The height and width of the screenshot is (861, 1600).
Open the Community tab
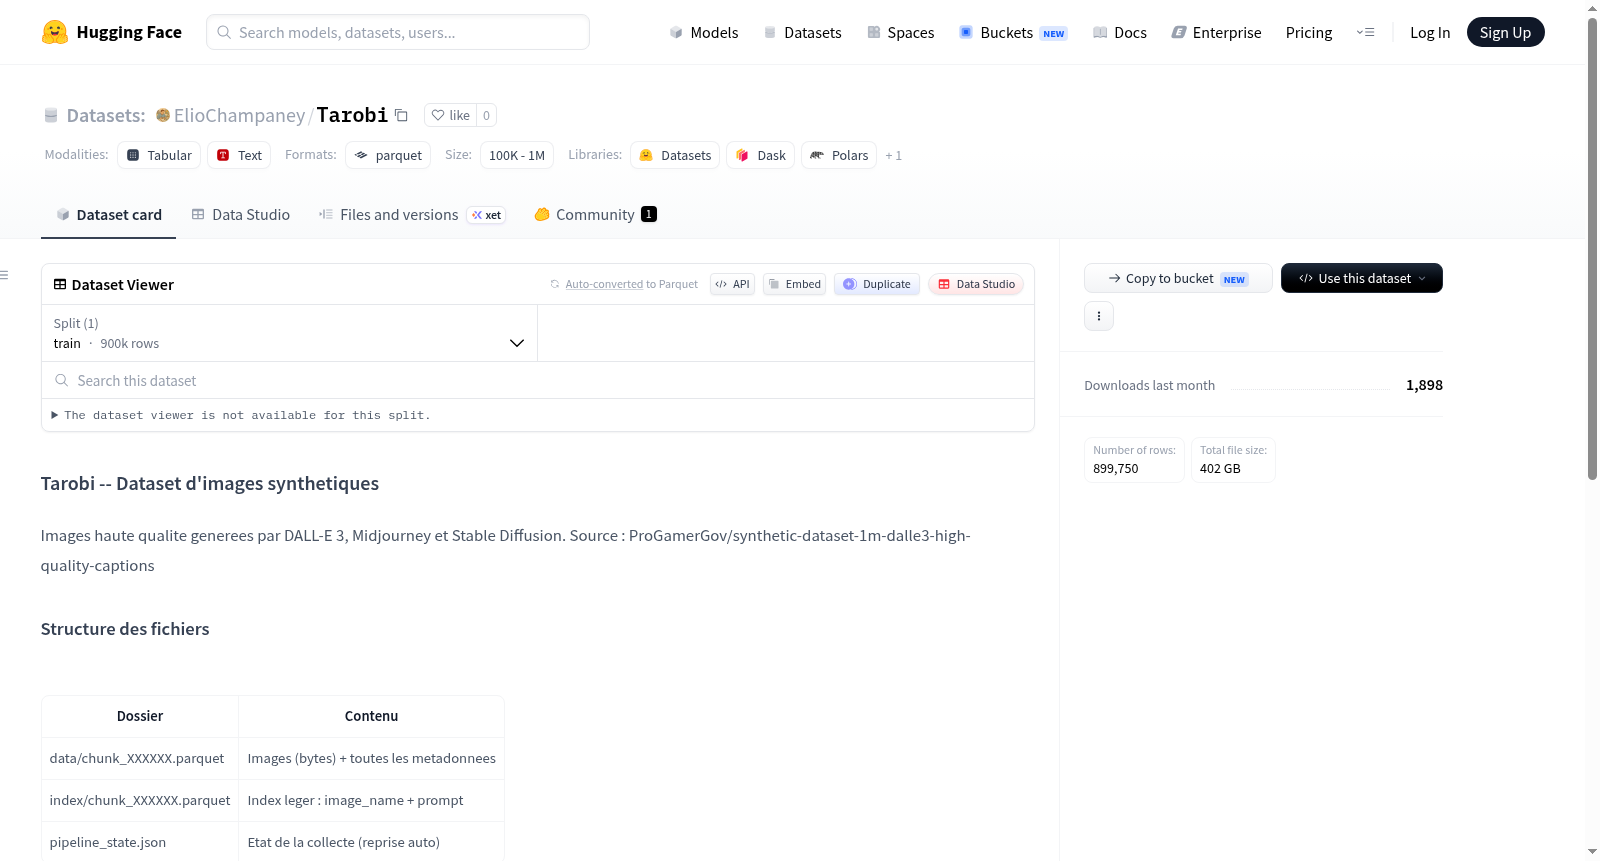pyautogui.click(x=595, y=214)
